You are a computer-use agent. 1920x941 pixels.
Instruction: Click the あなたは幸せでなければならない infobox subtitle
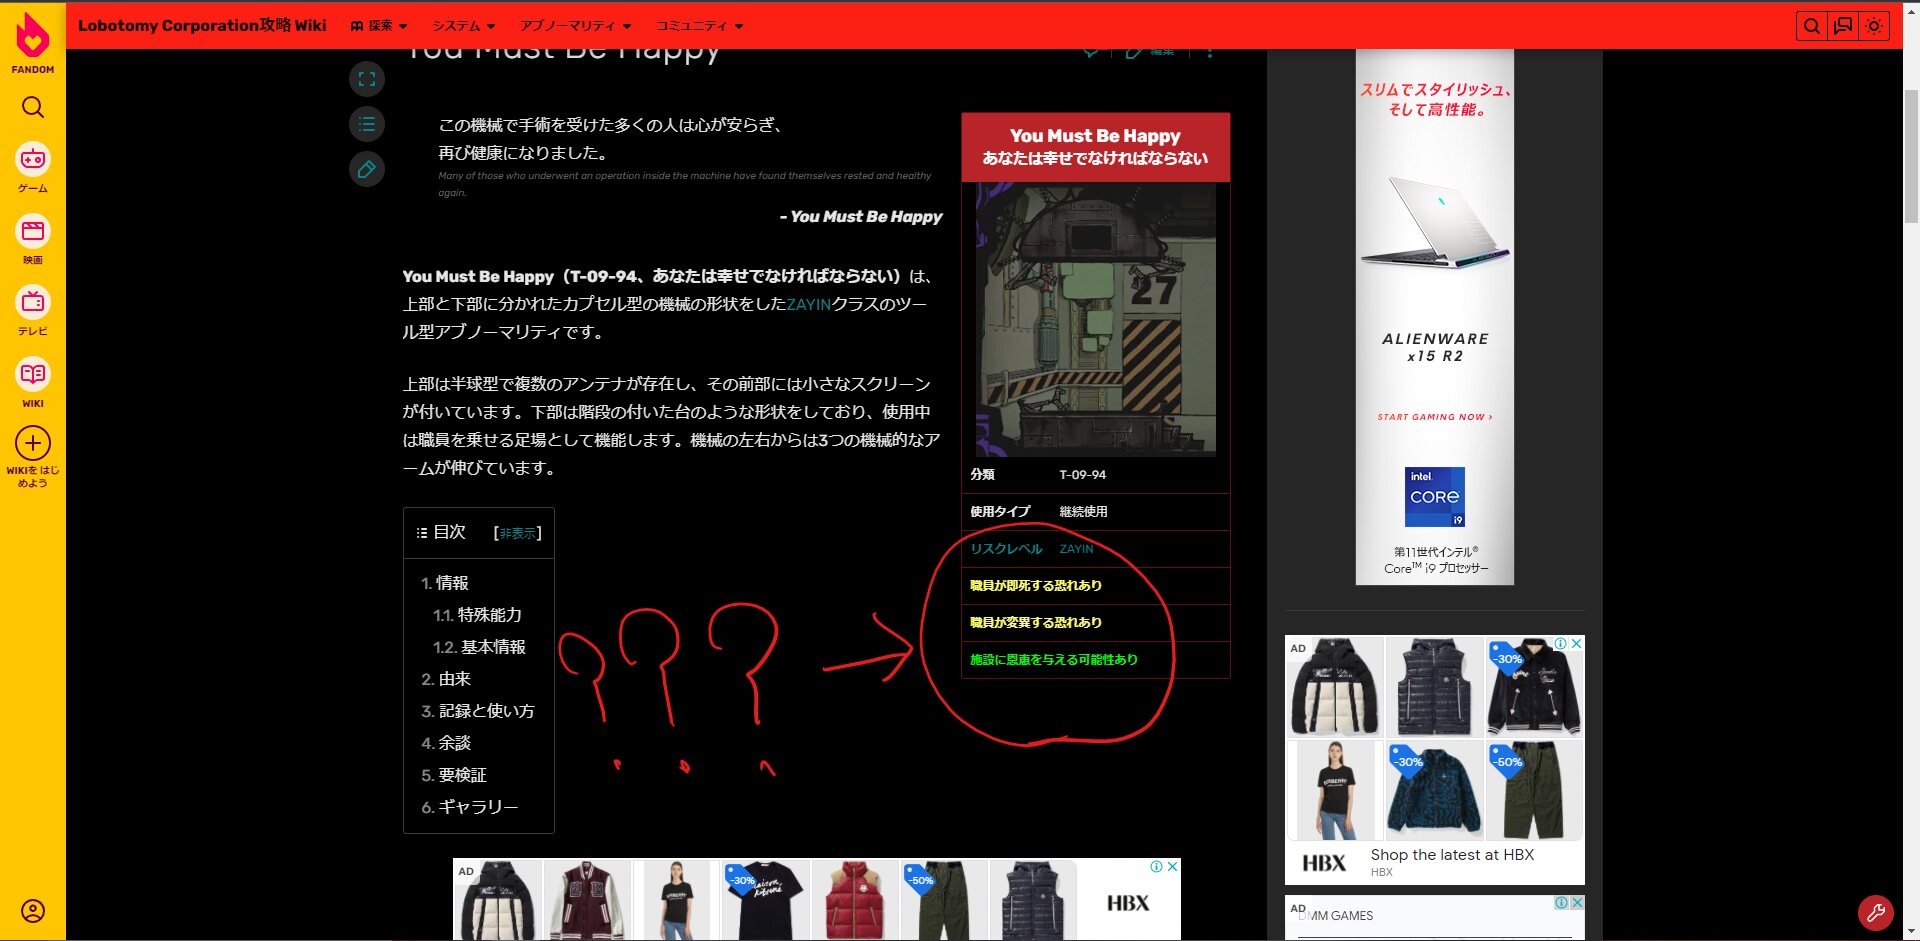1095,158
